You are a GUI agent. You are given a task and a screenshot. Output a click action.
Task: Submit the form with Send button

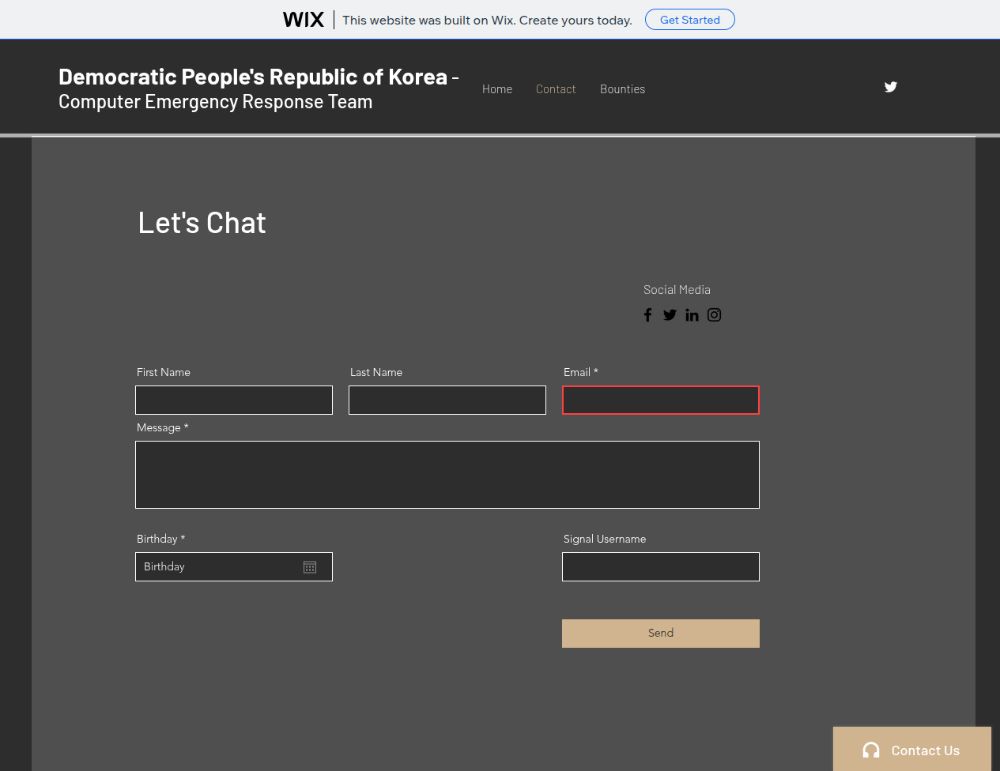pos(660,633)
